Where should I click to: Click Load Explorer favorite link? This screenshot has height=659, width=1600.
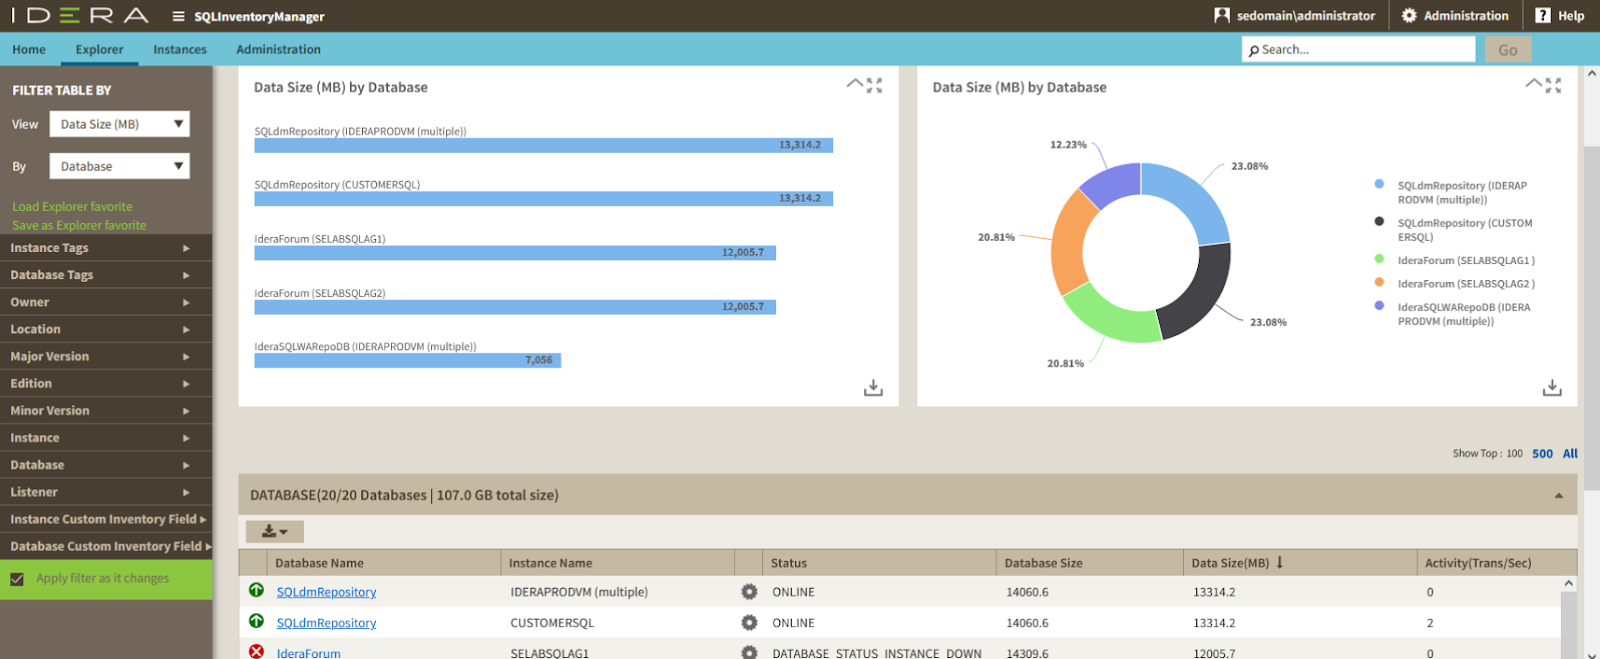[x=72, y=207]
